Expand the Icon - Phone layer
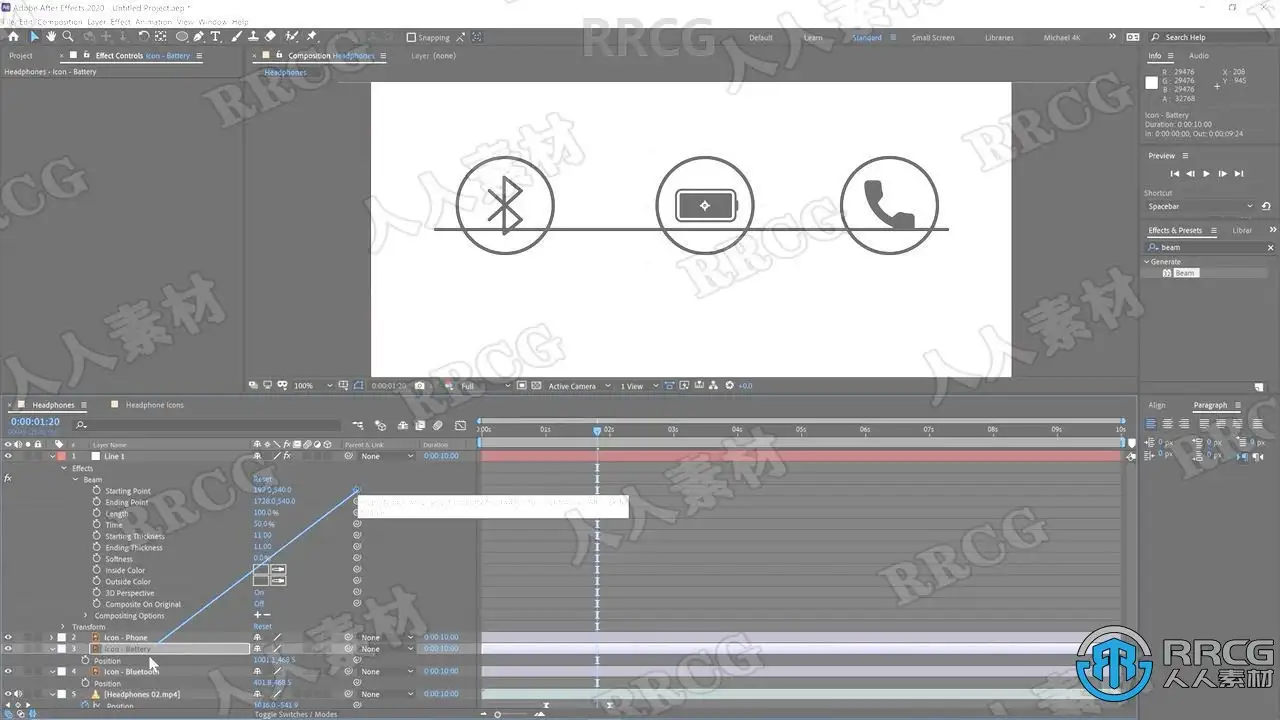 click(53, 637)
